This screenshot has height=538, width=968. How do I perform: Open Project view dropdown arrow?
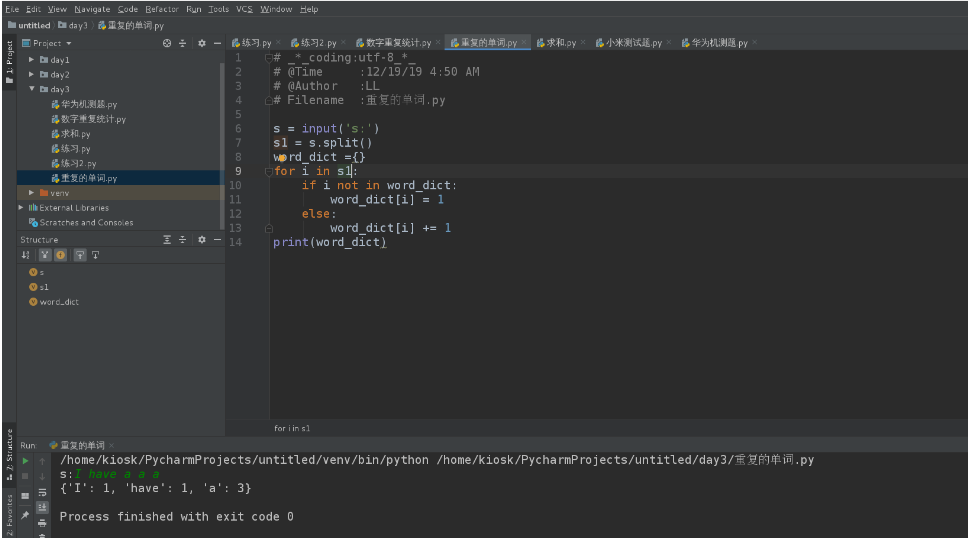69,43
